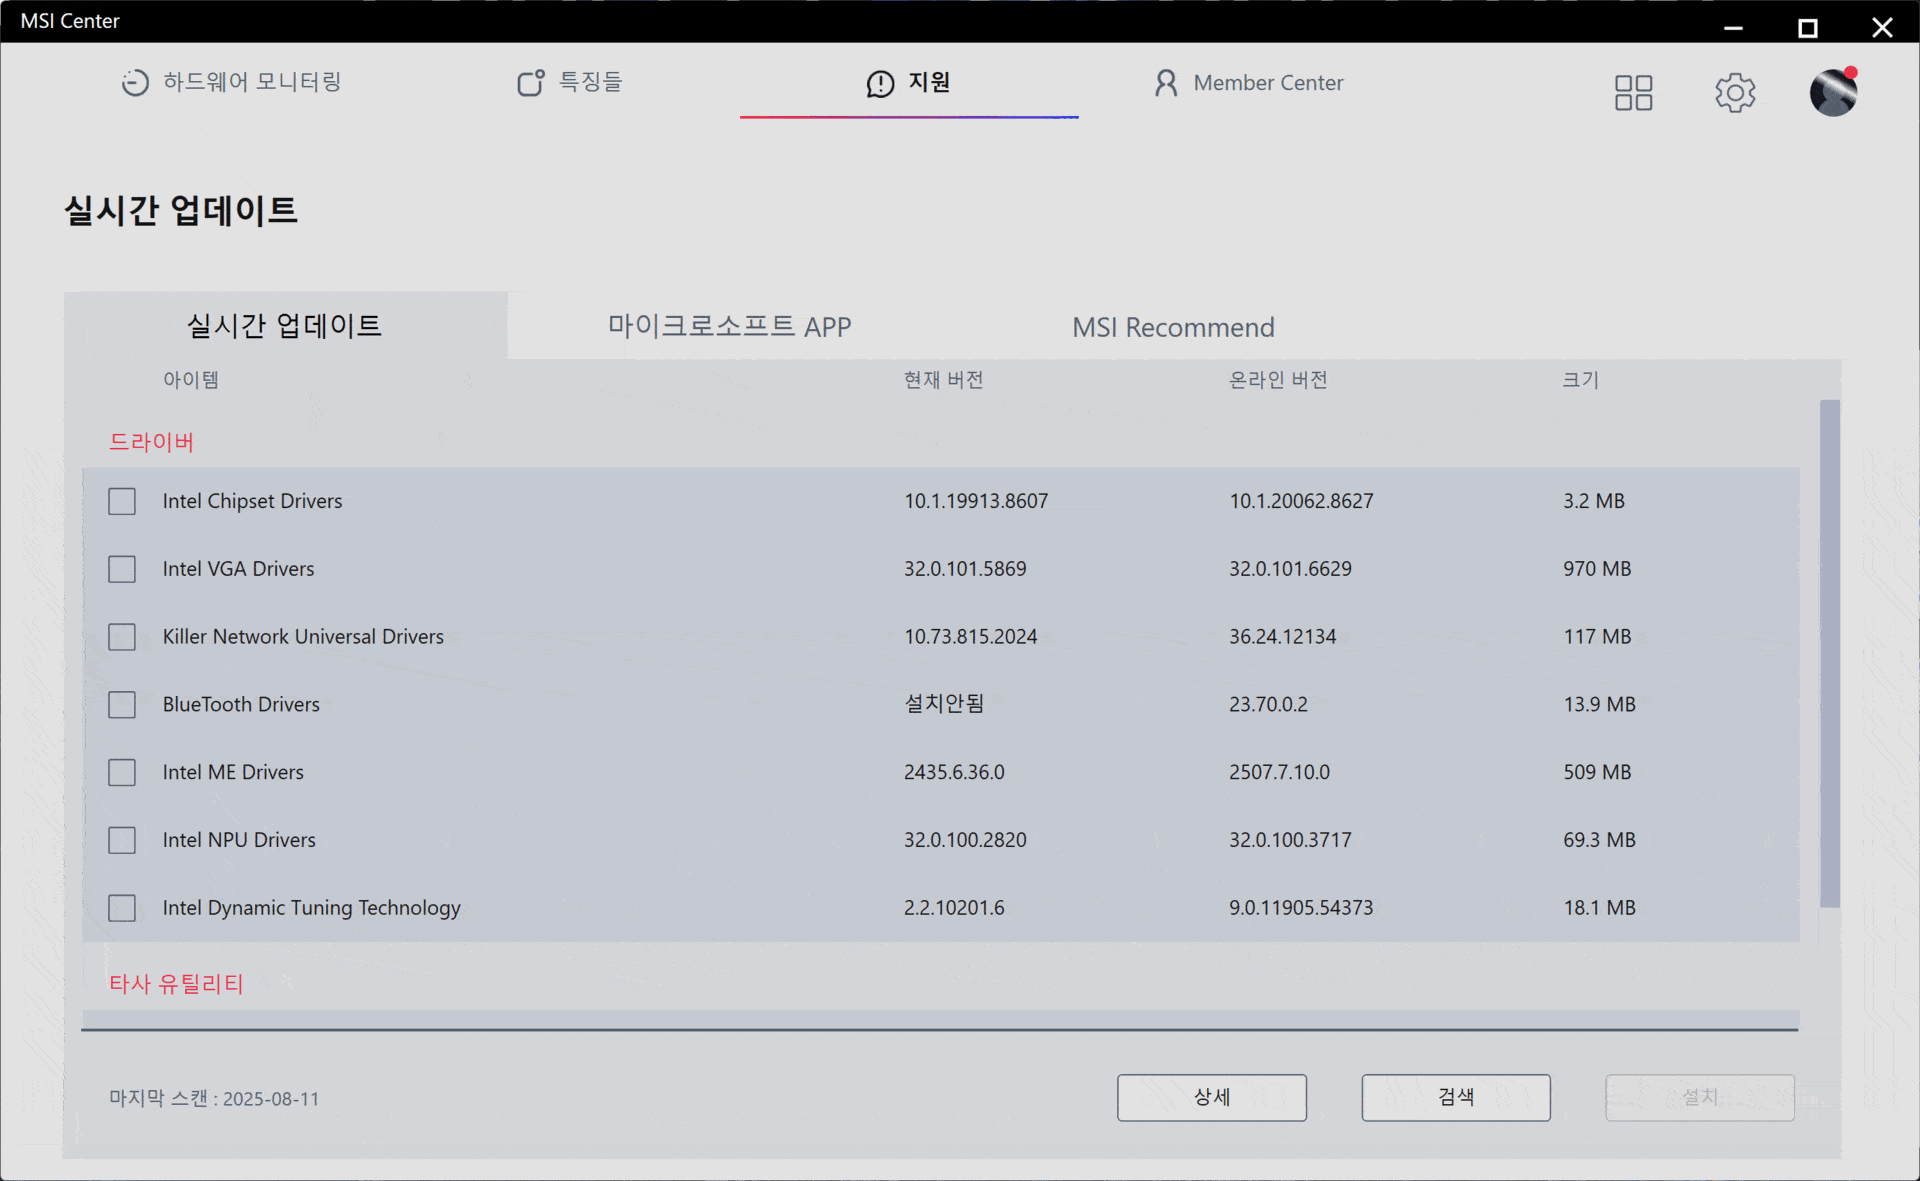
Task: Click the 검색 scan button
Action: point(1456,1097)
